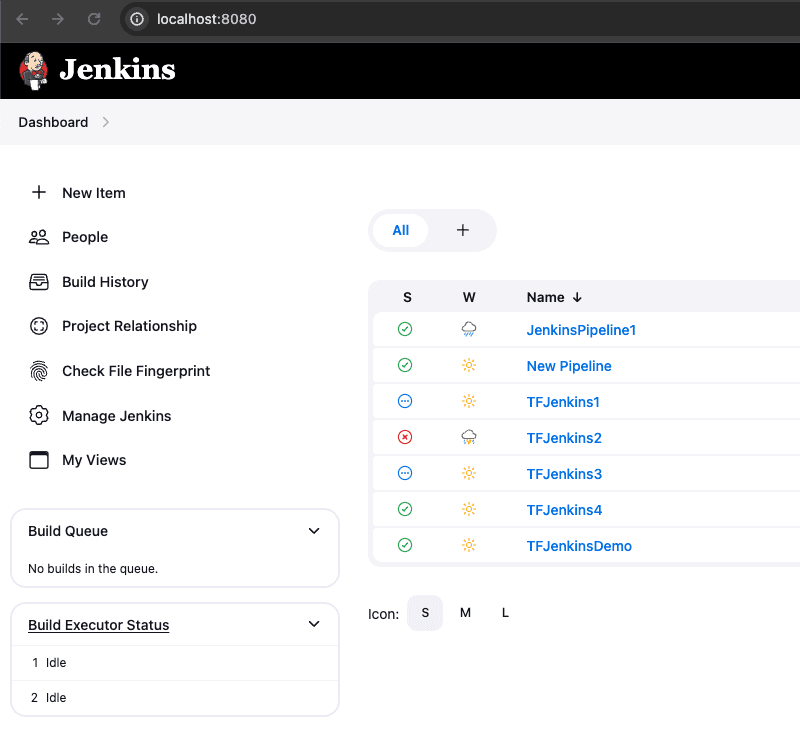Click the browser reload button
The width and height of the screenshot is (800, 729).
tap(92, 18)
